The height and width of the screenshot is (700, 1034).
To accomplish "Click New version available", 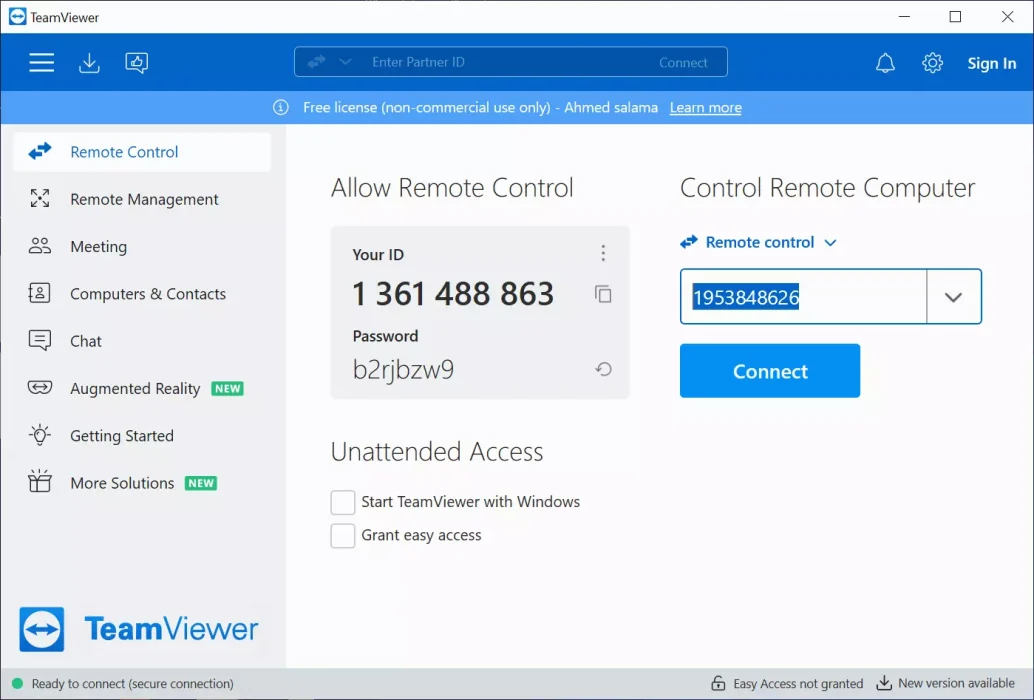I will pos(956,684).
